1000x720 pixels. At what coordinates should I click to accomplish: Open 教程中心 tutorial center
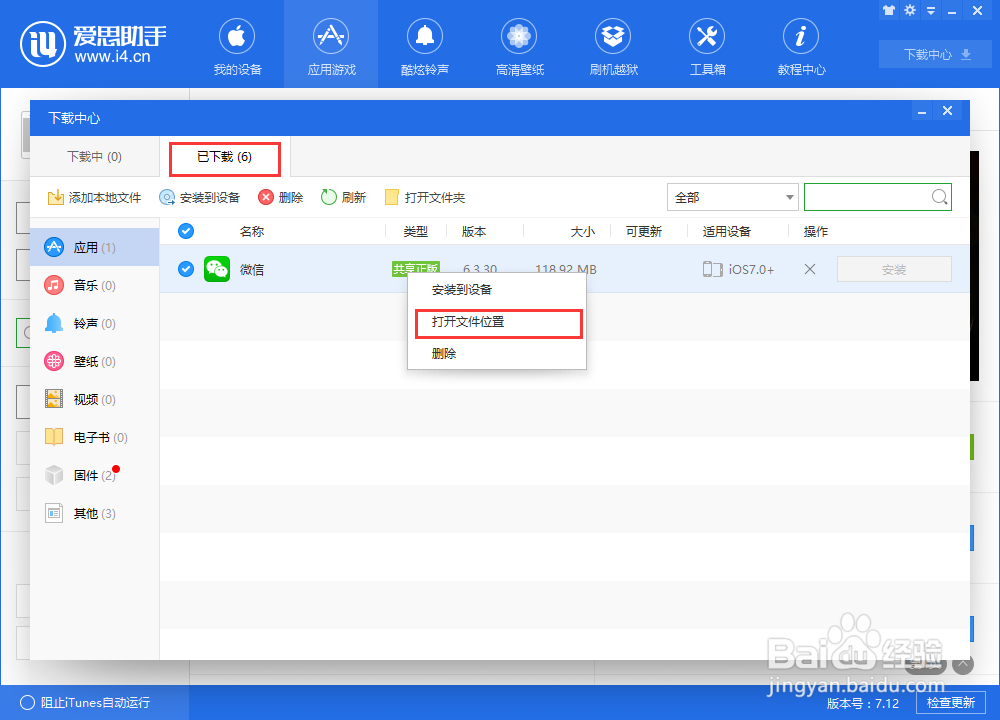[801, 45]
